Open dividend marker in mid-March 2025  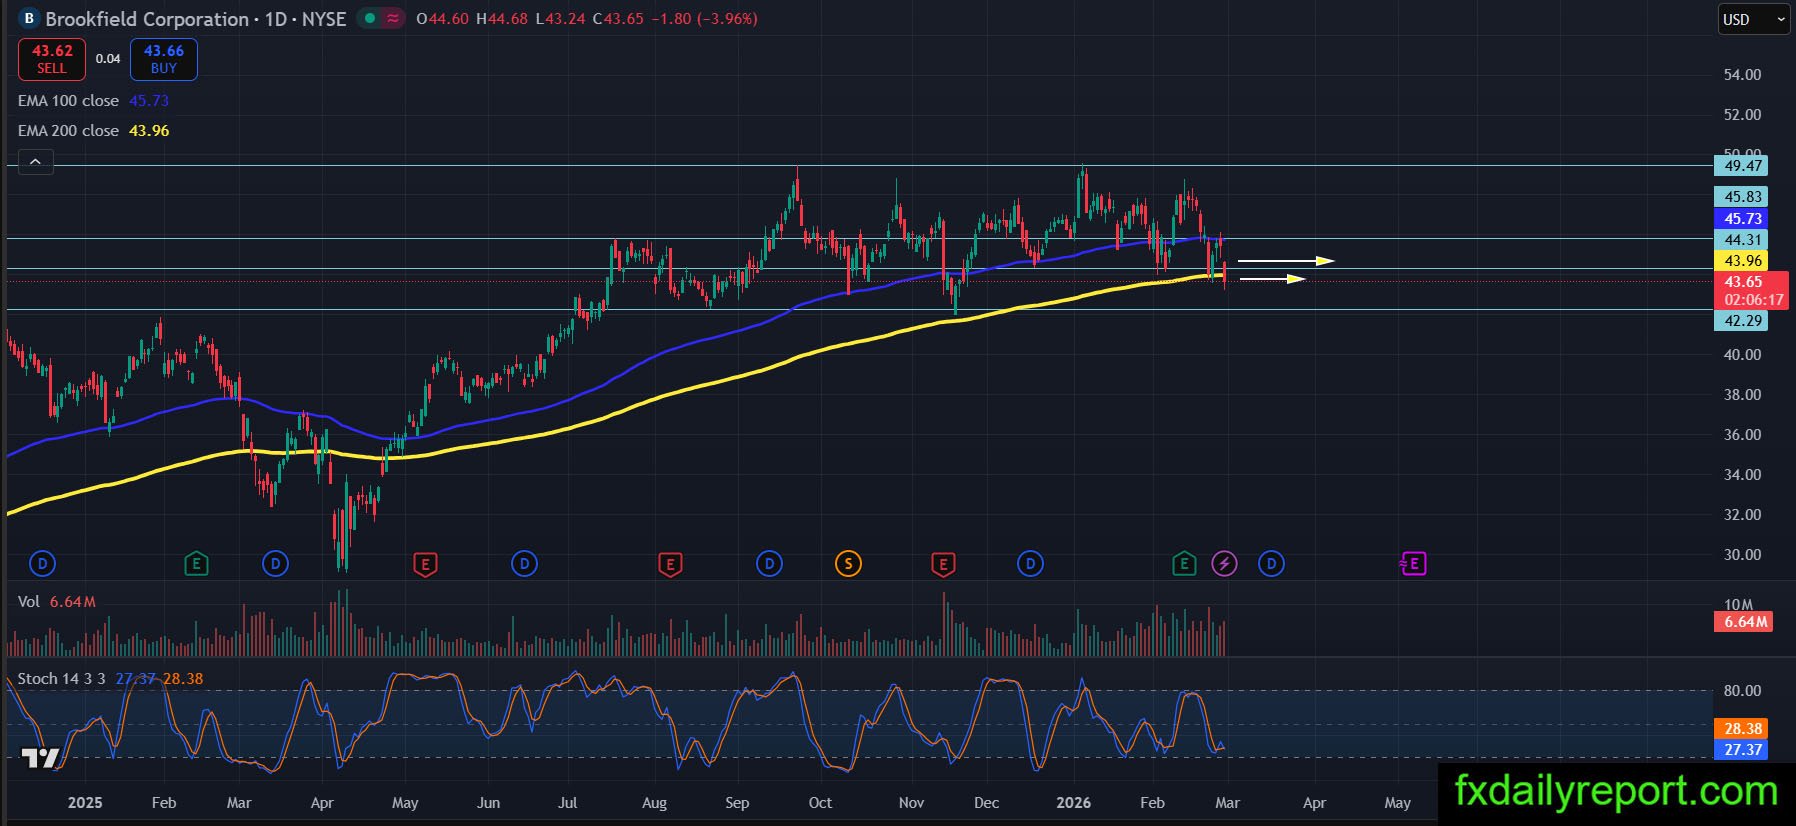tap(275, 564)
